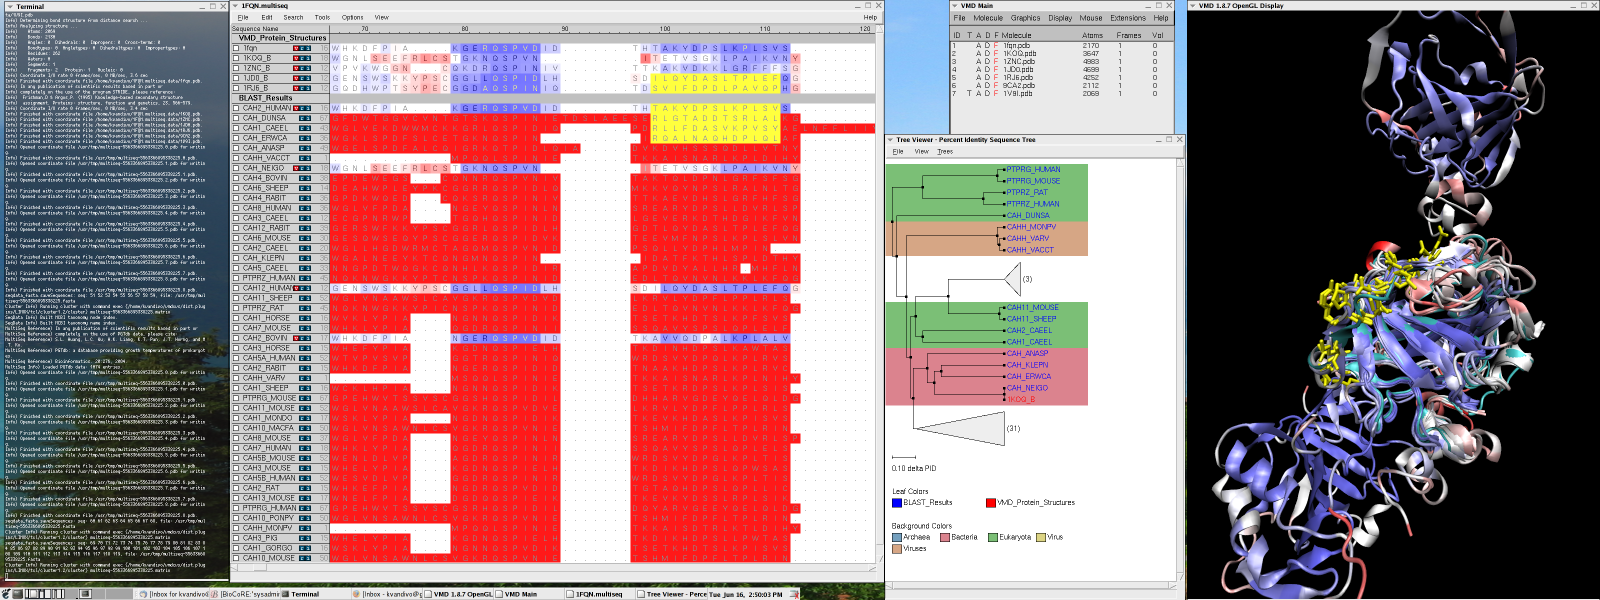Click the red F flag for 1fqn.pdb

coord(996,45)
